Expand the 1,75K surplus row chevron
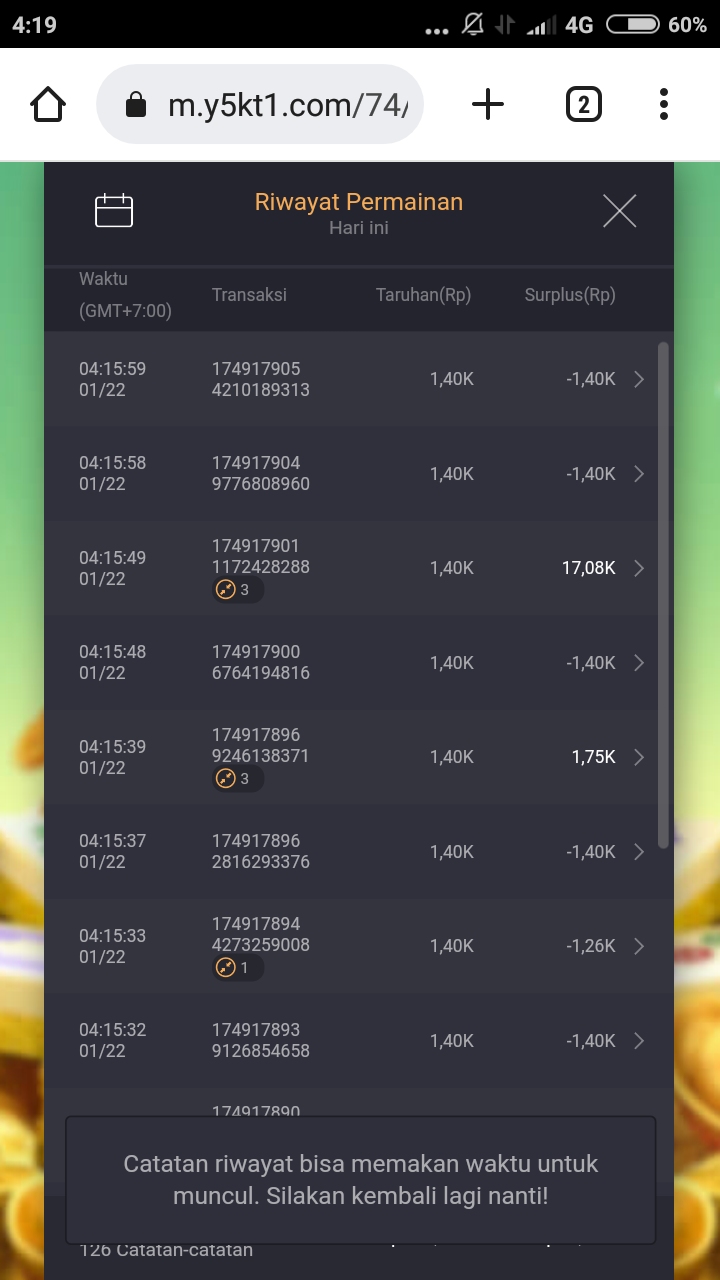This screenshot has width=720, height=1280. coord(639,757)
